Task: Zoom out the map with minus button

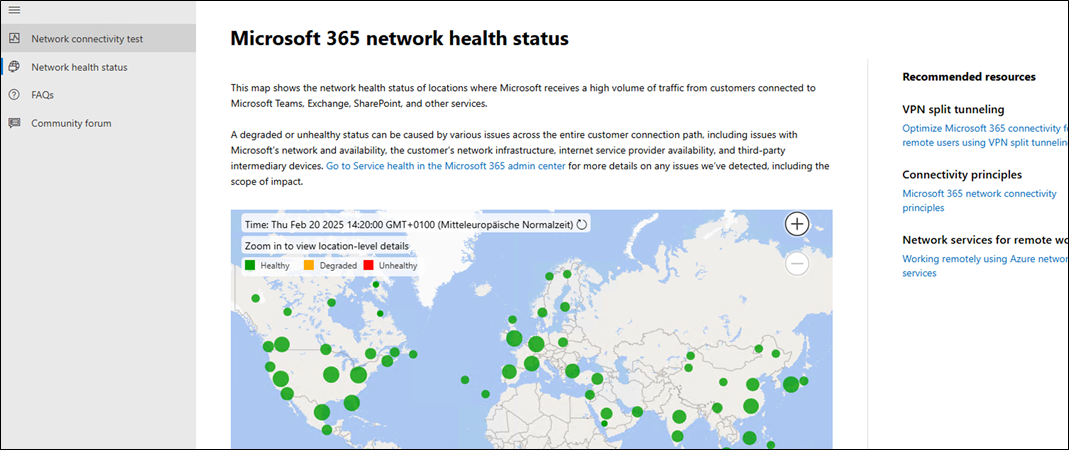Action: tap(797, 263)
